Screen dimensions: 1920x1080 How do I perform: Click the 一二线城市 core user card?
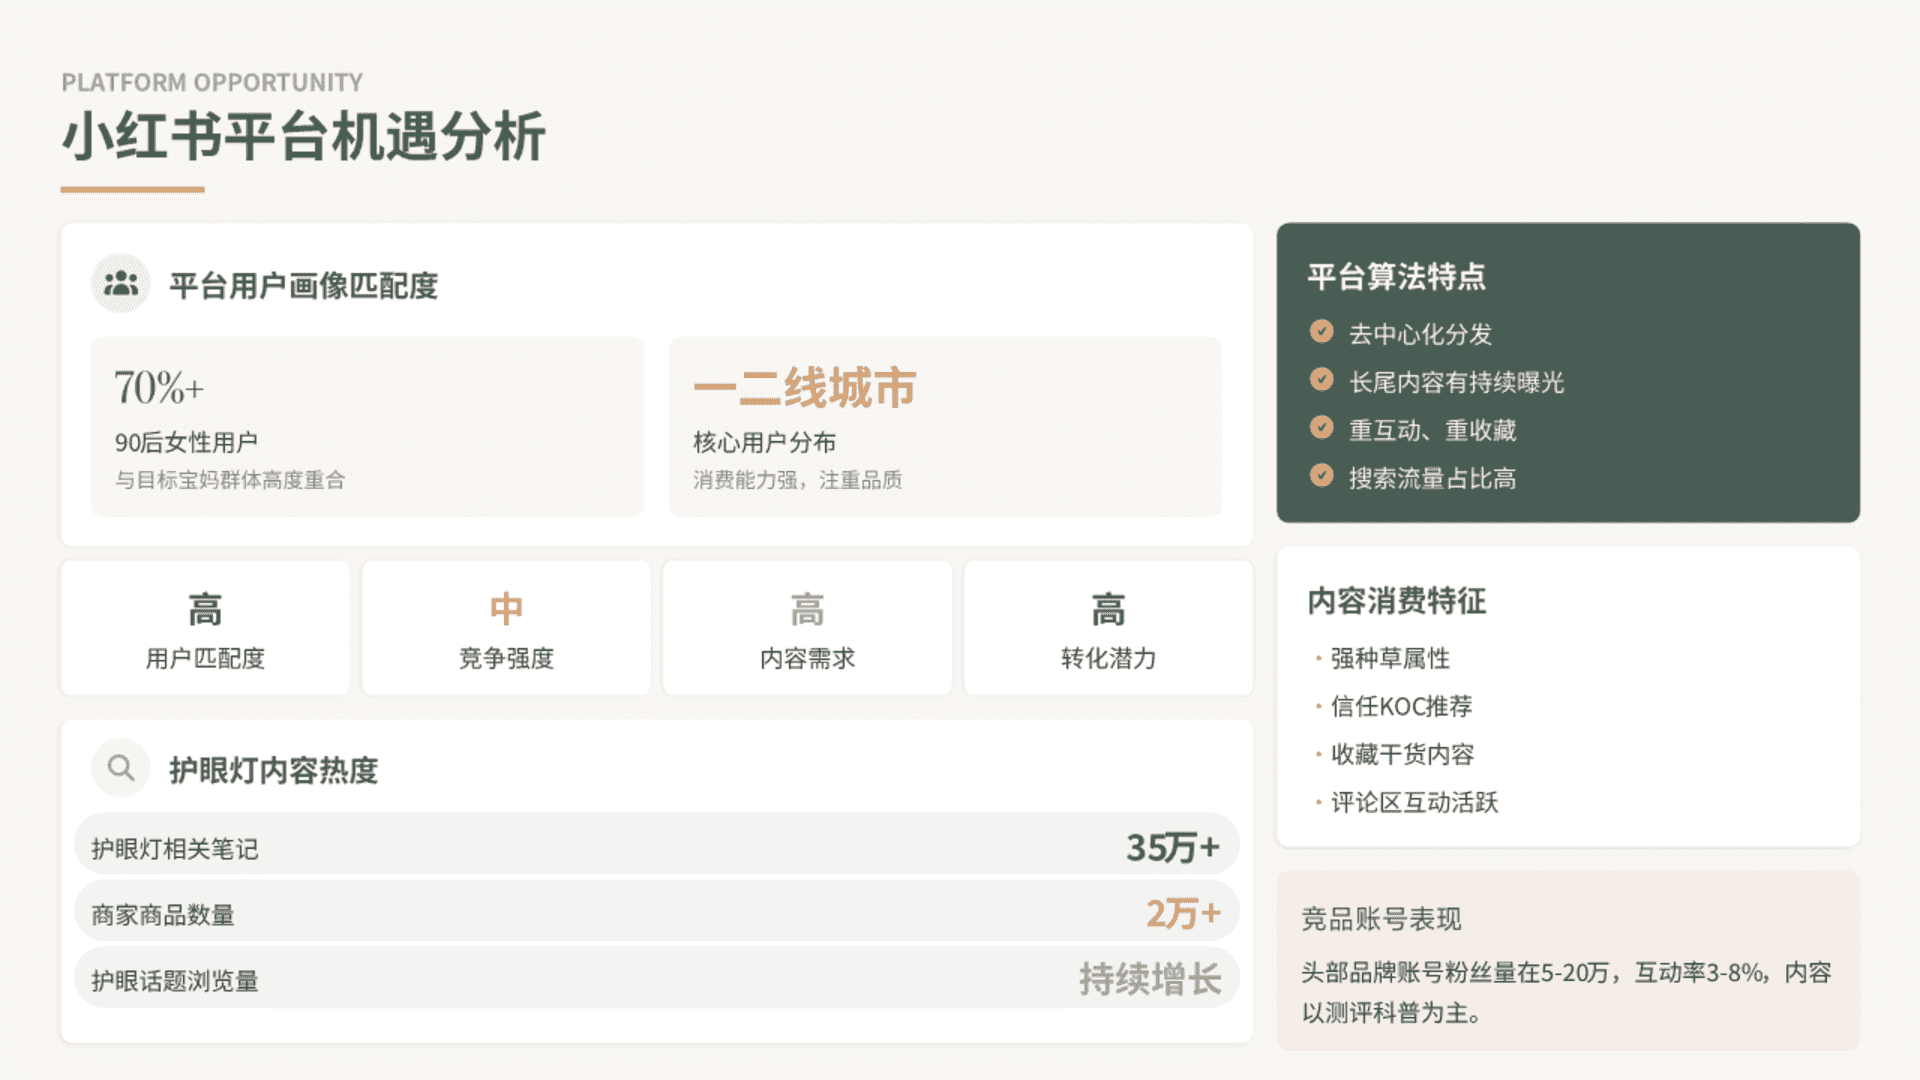coord(945,427)
